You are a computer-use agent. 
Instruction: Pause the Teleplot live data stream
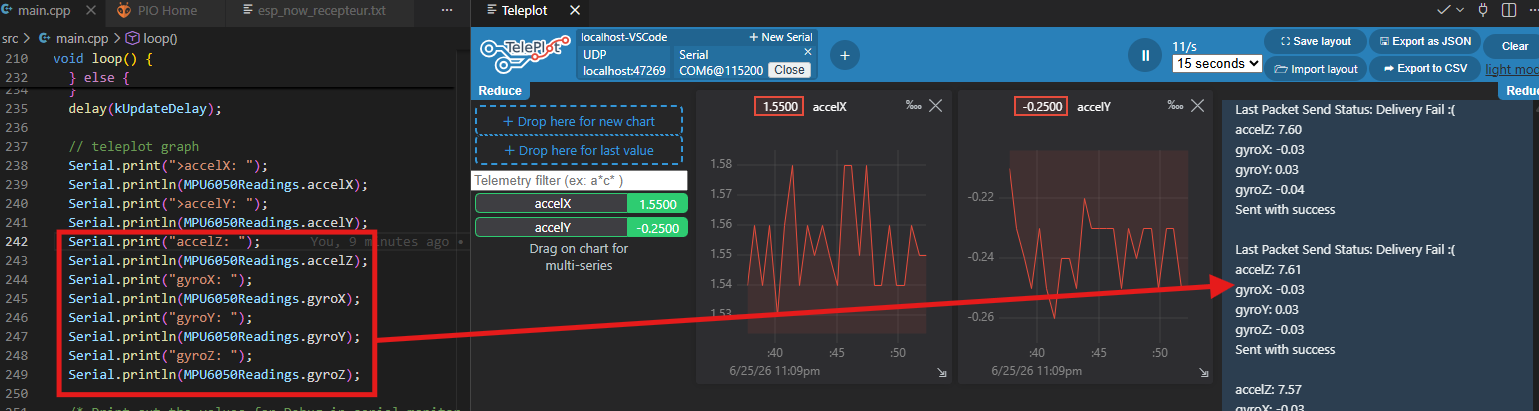(x=1143, y=56)
